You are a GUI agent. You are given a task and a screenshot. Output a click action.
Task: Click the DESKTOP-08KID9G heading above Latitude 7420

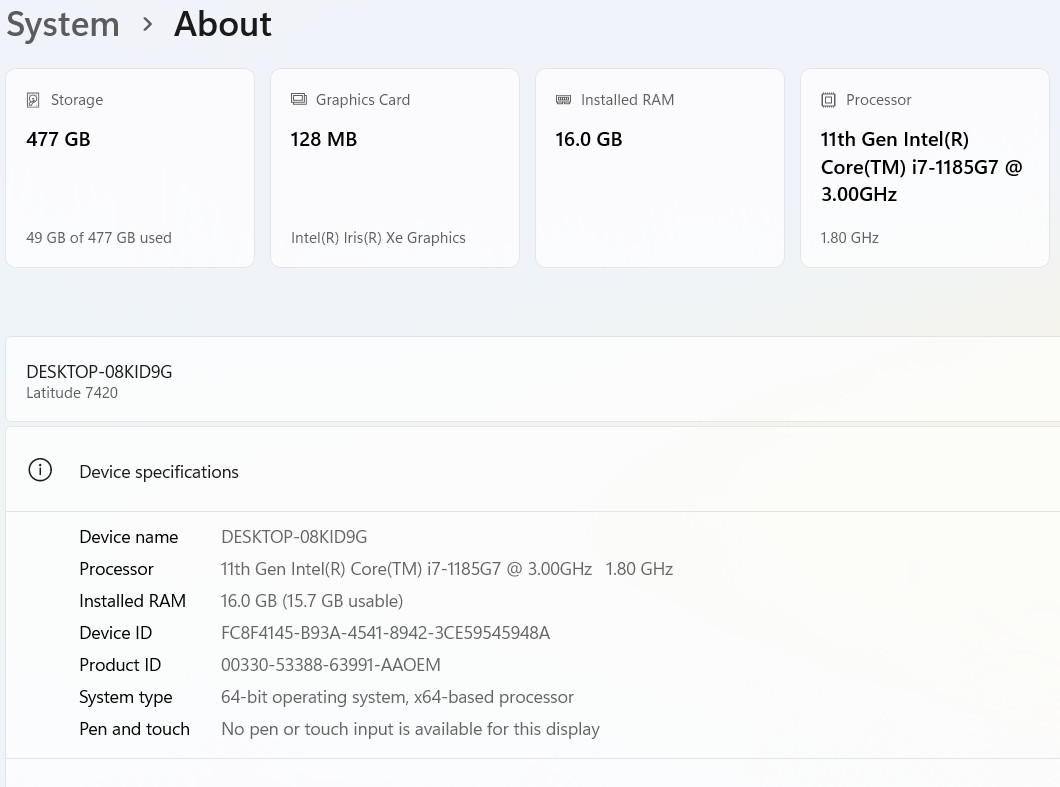tap(99, 372)
